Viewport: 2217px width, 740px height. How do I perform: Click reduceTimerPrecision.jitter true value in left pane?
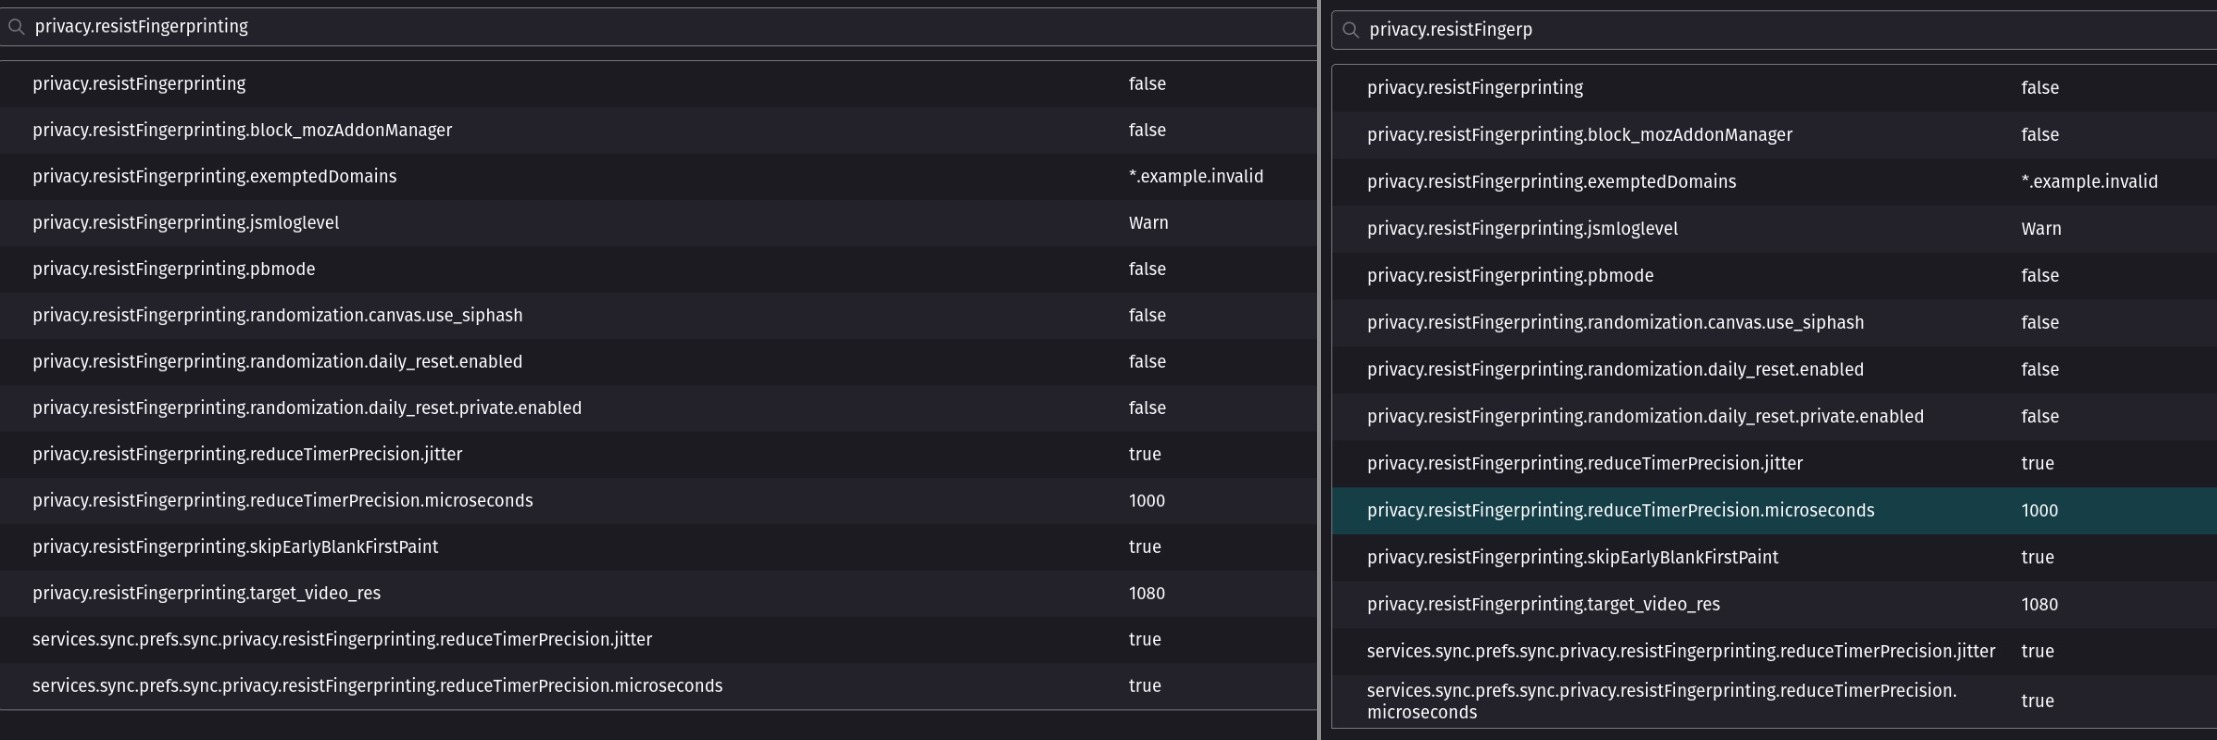[x=1144, y=455]
